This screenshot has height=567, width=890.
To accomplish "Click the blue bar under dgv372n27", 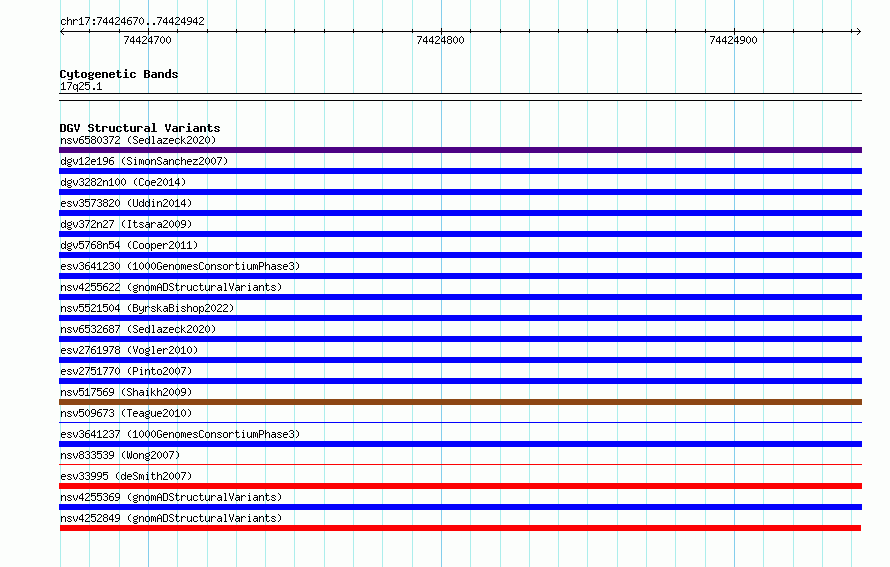I will pyautogui.click(x=460, y=234).
